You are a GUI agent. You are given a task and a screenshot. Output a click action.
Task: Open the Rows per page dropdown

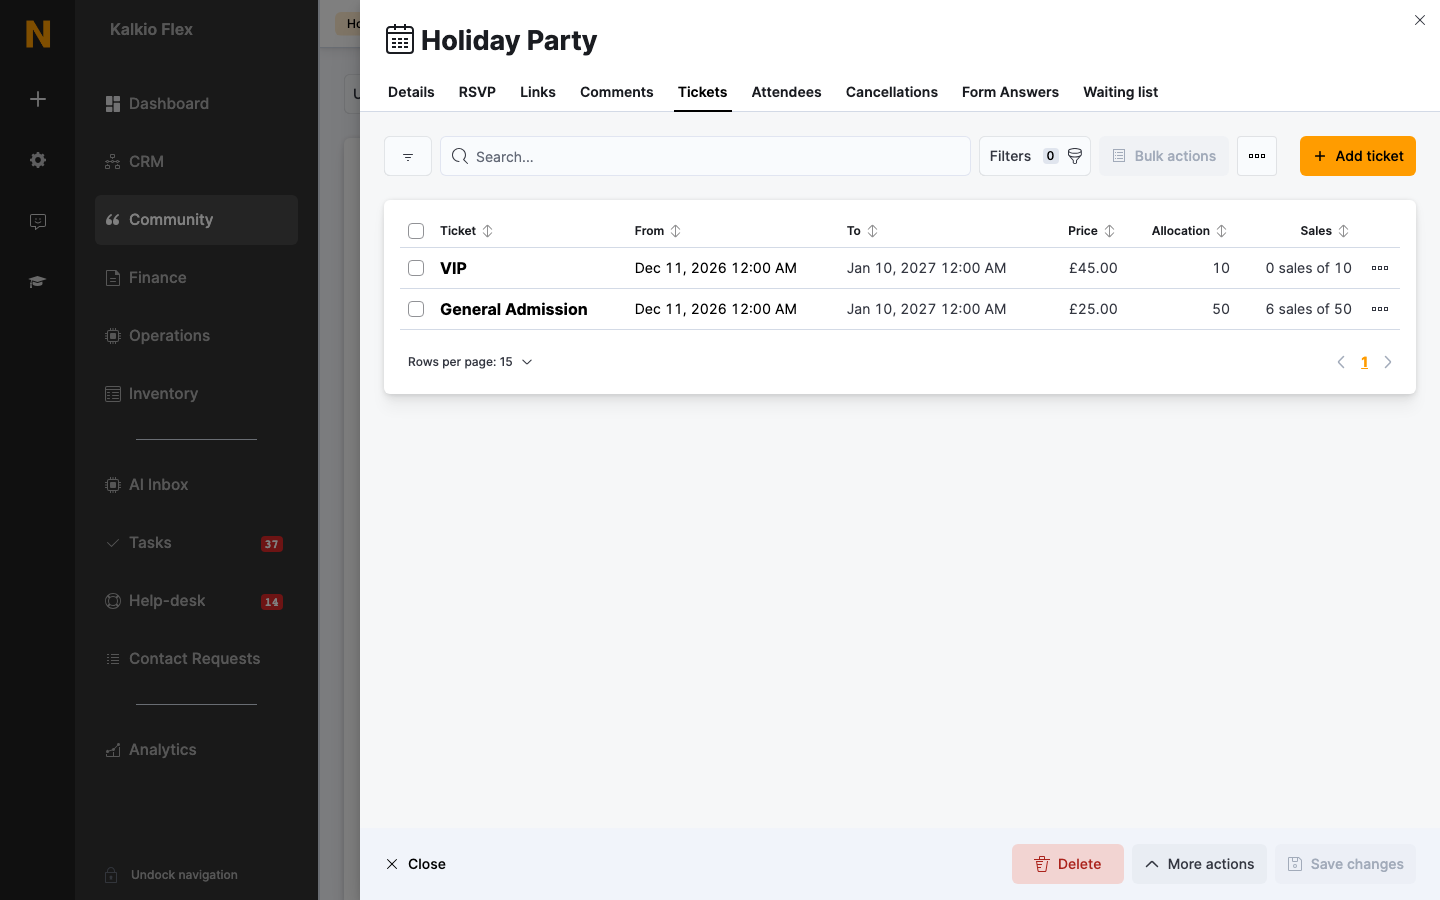pos(470,362)
